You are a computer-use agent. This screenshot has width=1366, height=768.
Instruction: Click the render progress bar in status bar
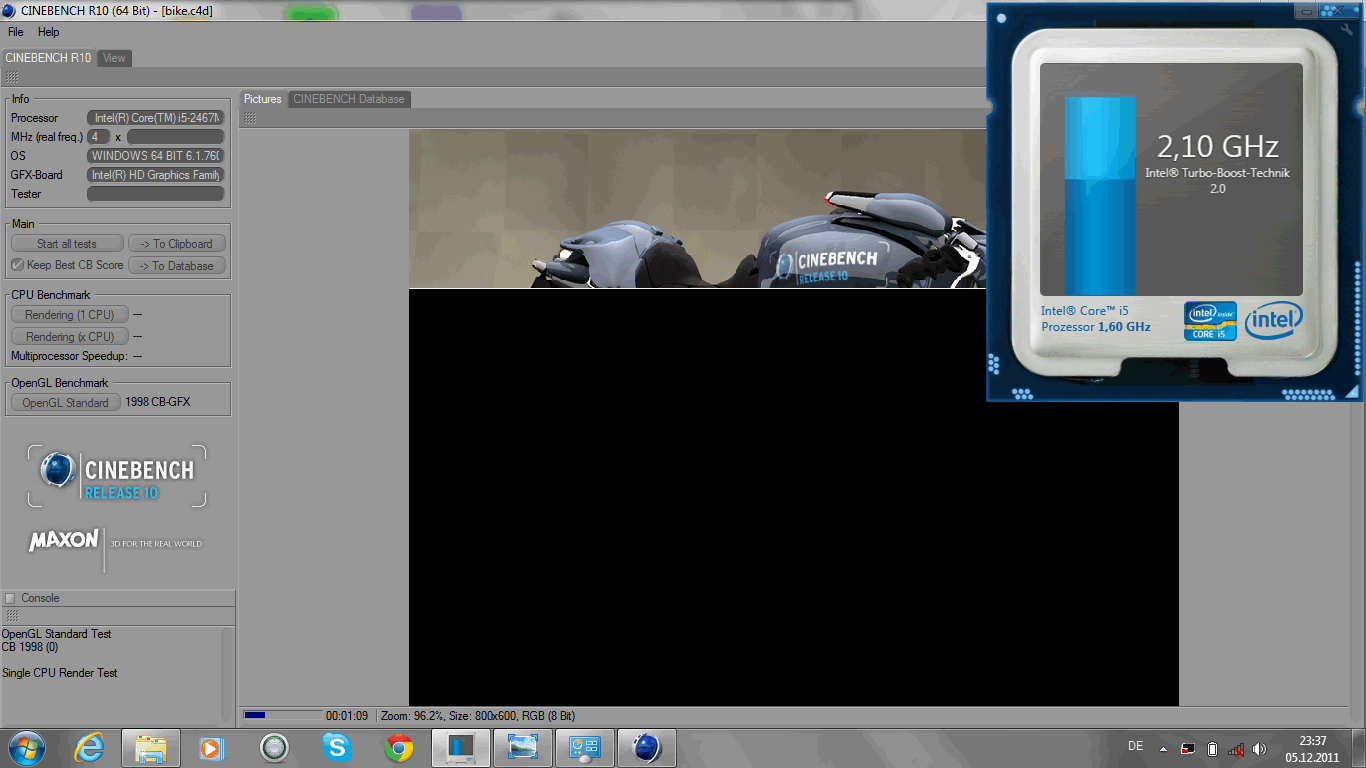click(283, 716)
